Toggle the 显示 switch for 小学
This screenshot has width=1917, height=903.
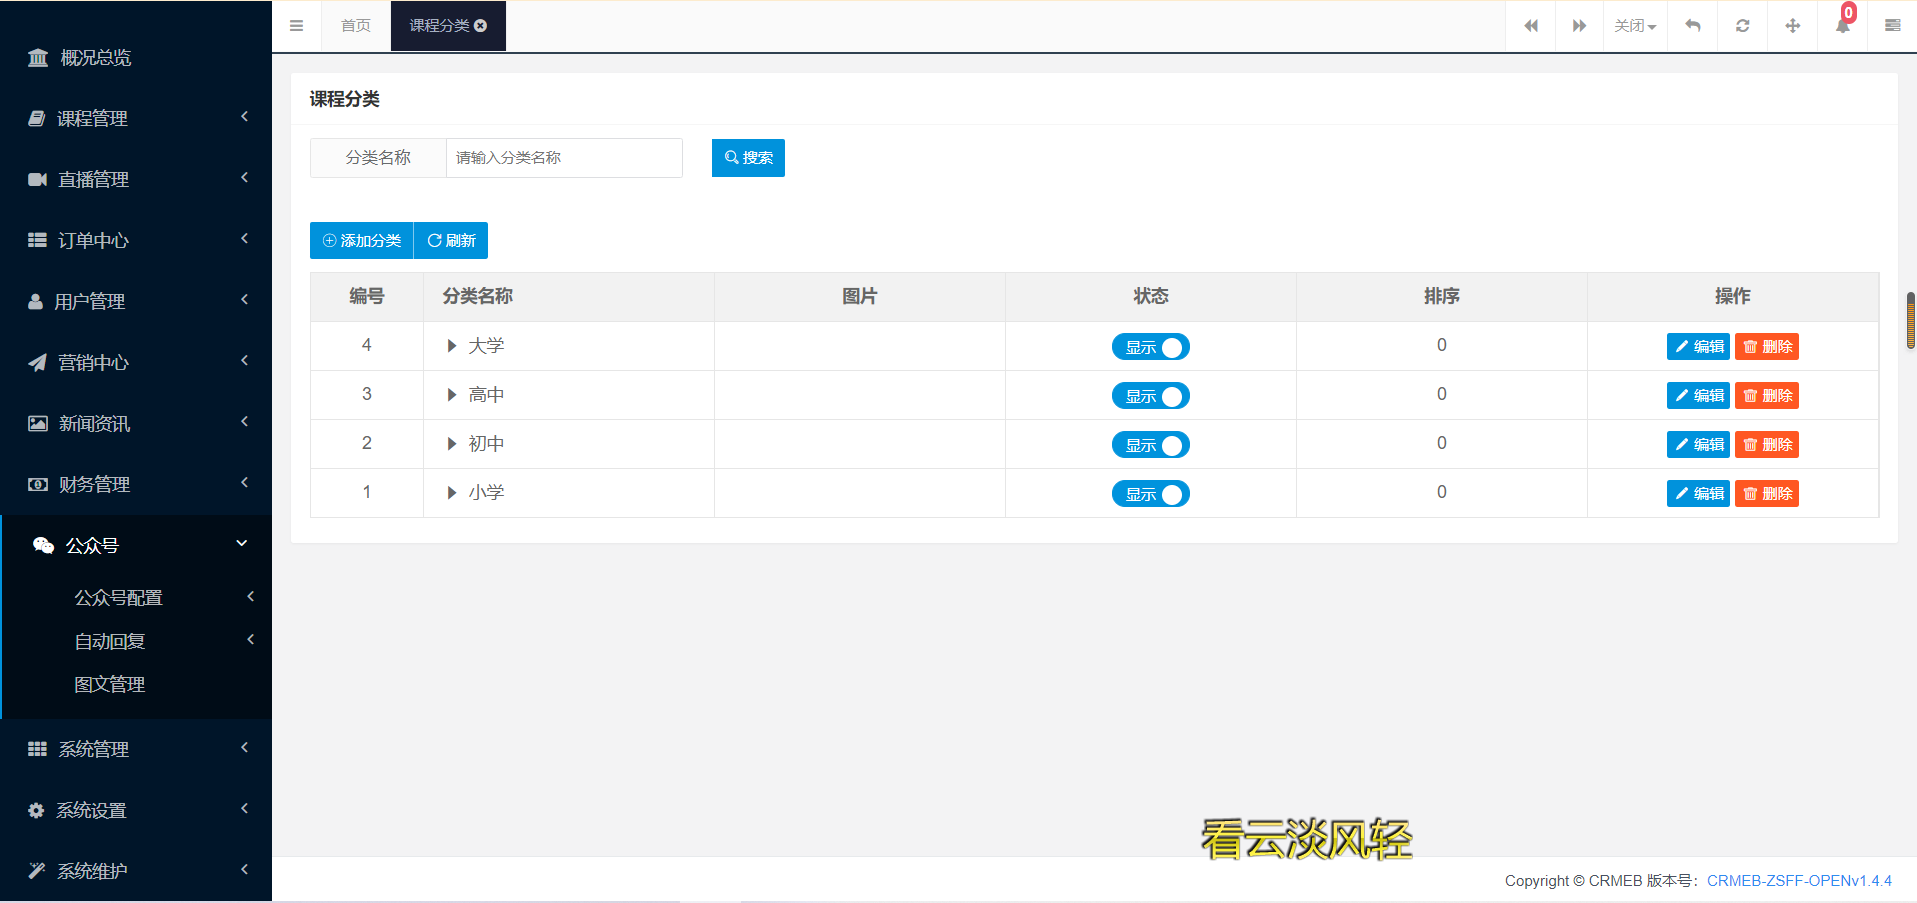[1150, 494]
